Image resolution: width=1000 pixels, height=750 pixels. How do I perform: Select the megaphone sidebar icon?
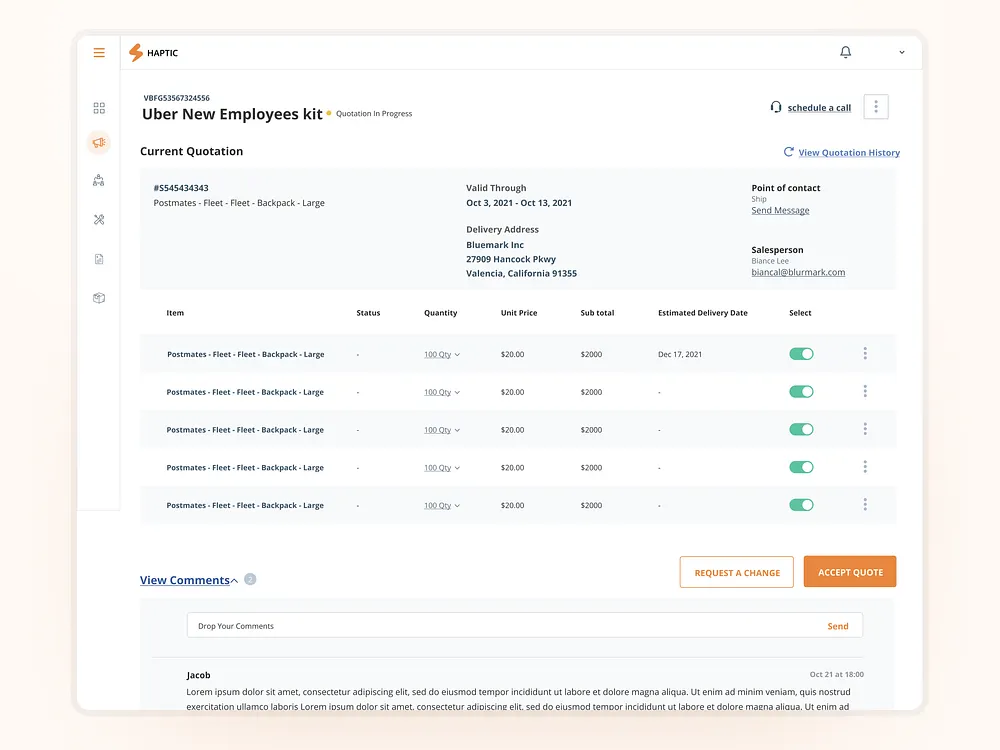coord(99,143)
